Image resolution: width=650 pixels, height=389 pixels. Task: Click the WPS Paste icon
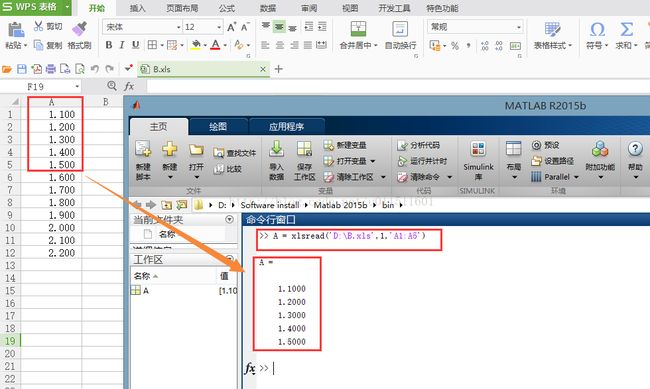[16, 30]
